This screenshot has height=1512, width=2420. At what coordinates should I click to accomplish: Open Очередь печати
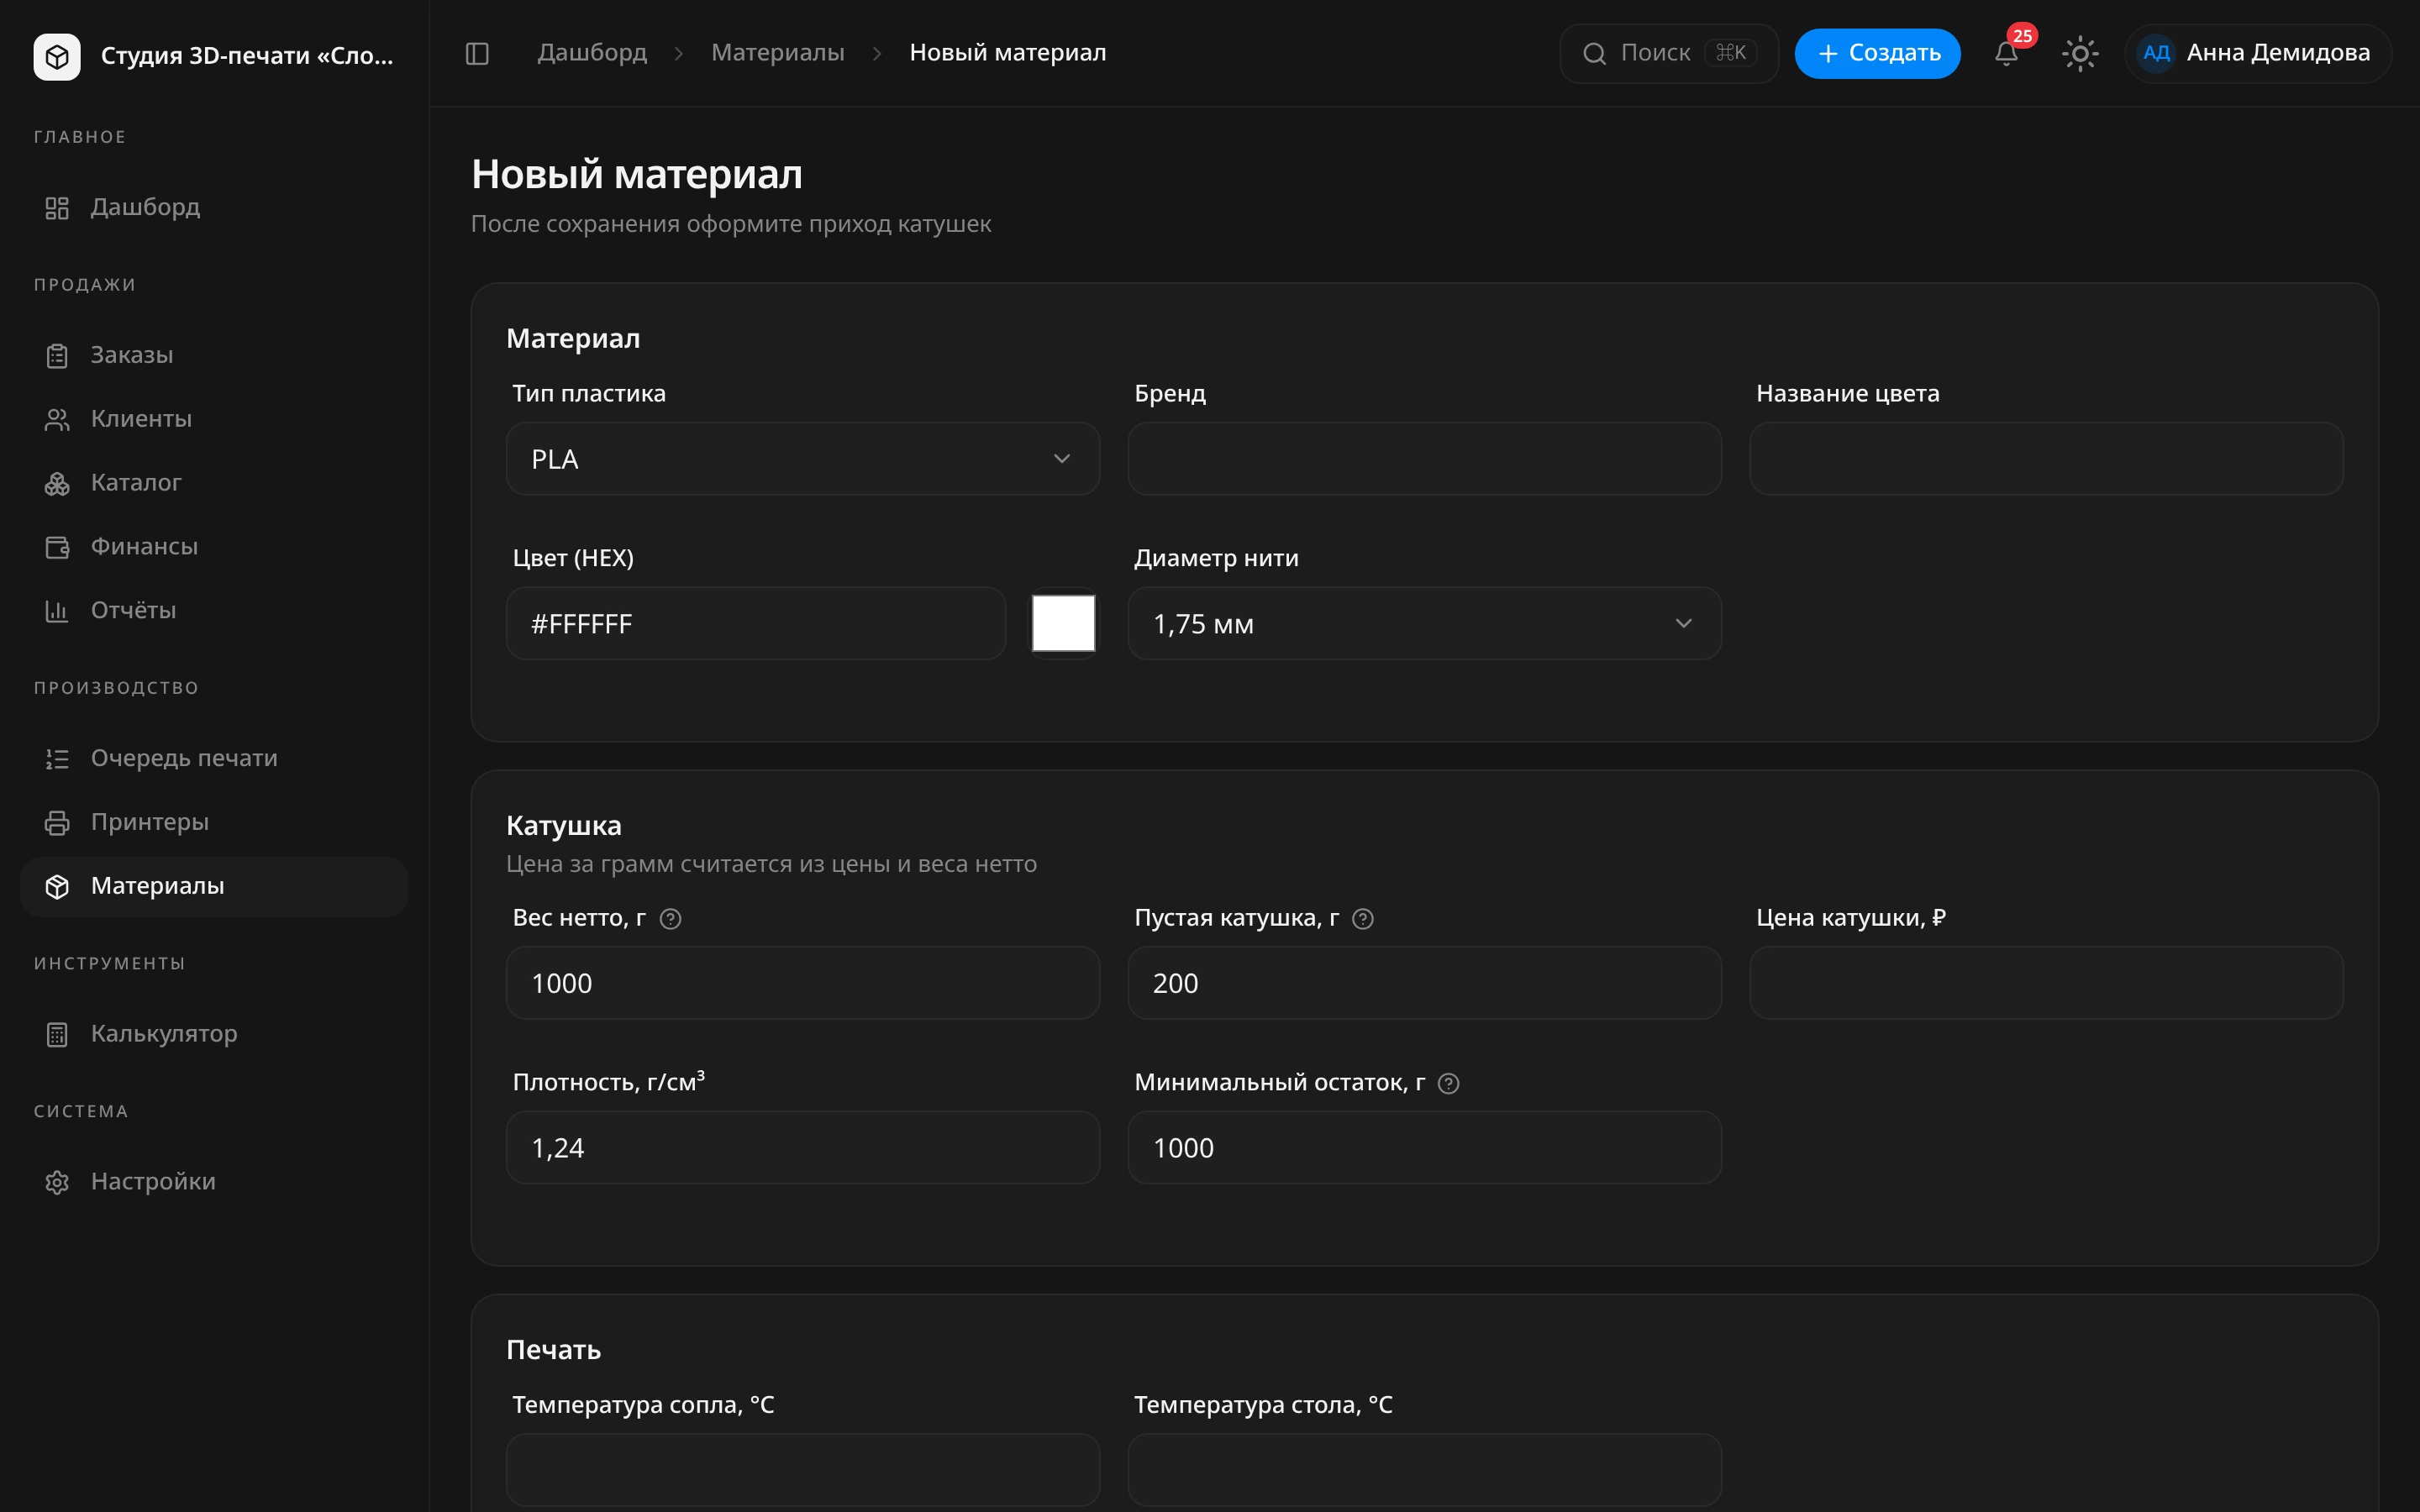214,758
